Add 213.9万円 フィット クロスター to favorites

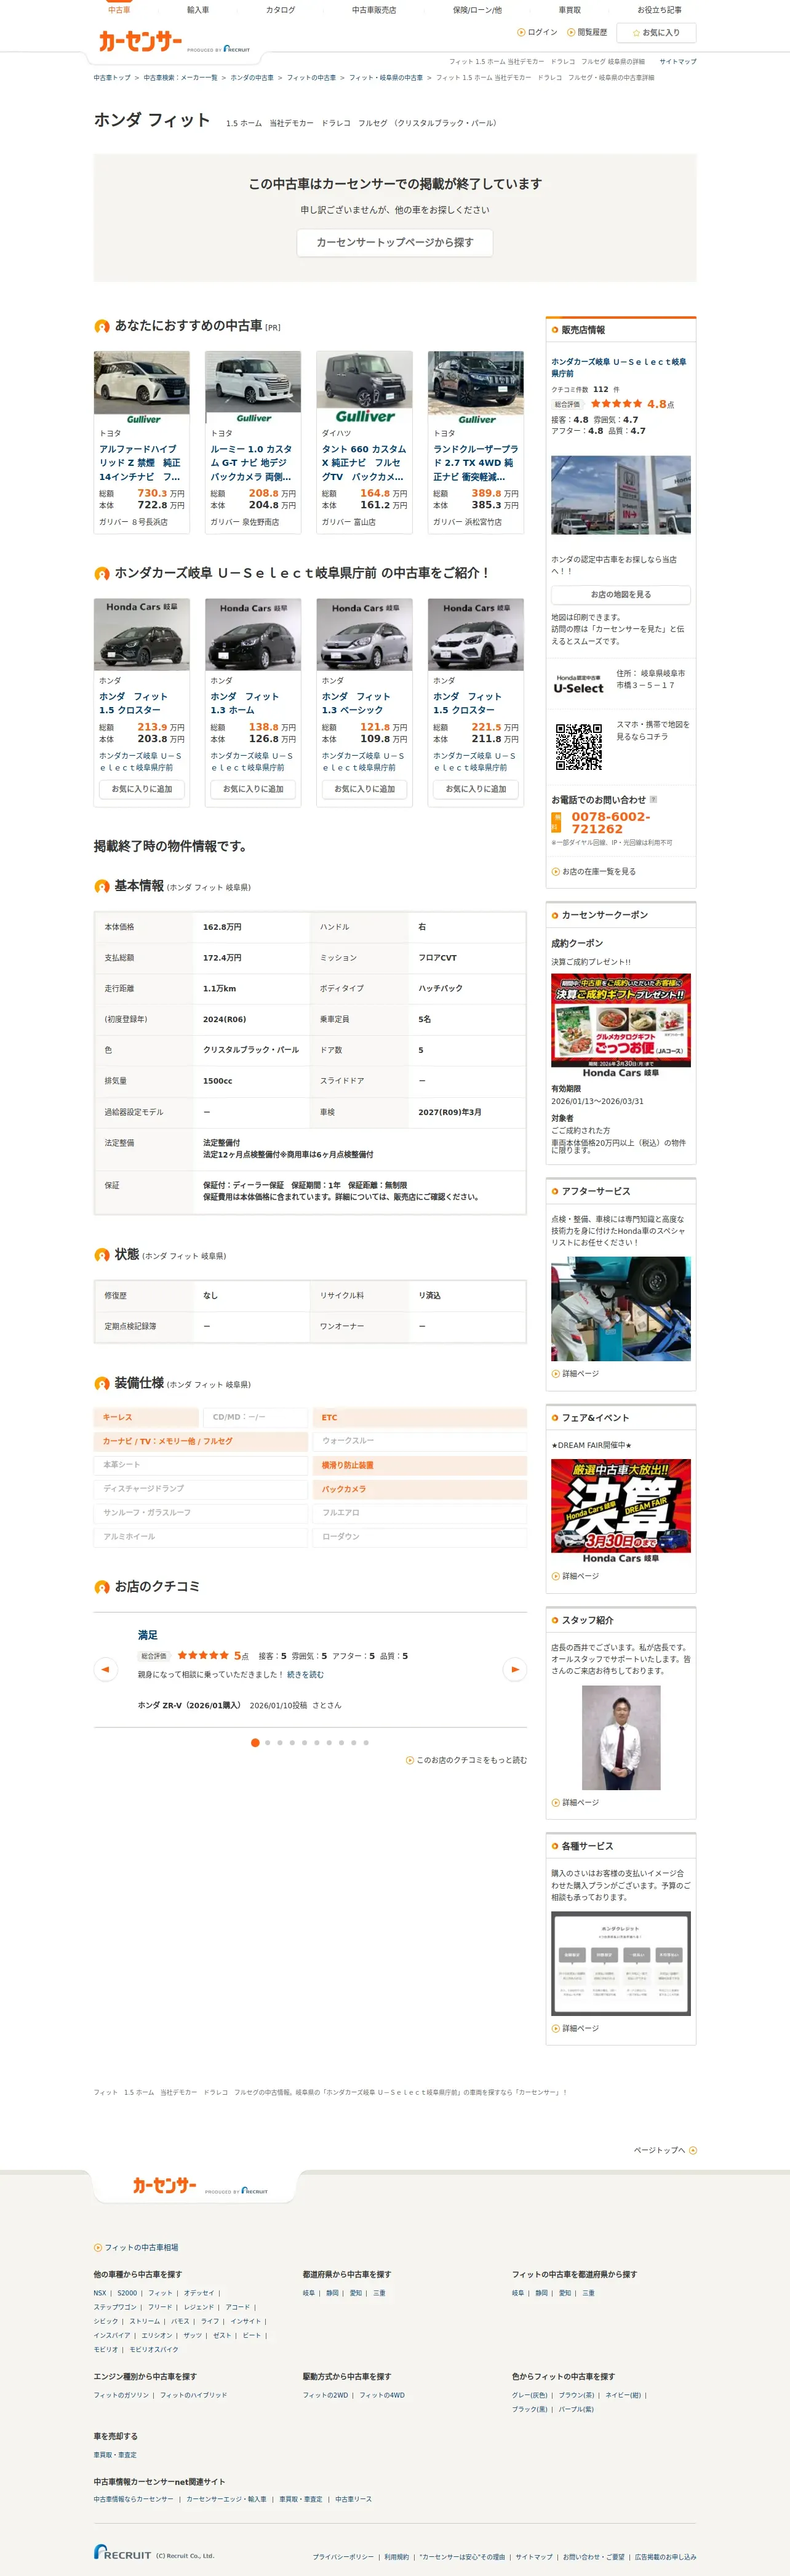tap(141, 789)
